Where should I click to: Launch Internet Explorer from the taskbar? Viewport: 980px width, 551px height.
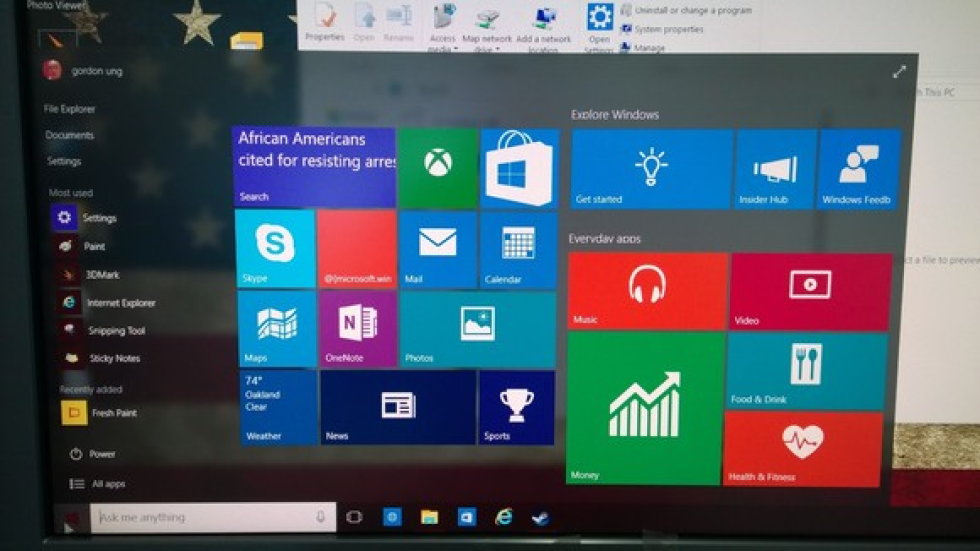pos(504,517)
